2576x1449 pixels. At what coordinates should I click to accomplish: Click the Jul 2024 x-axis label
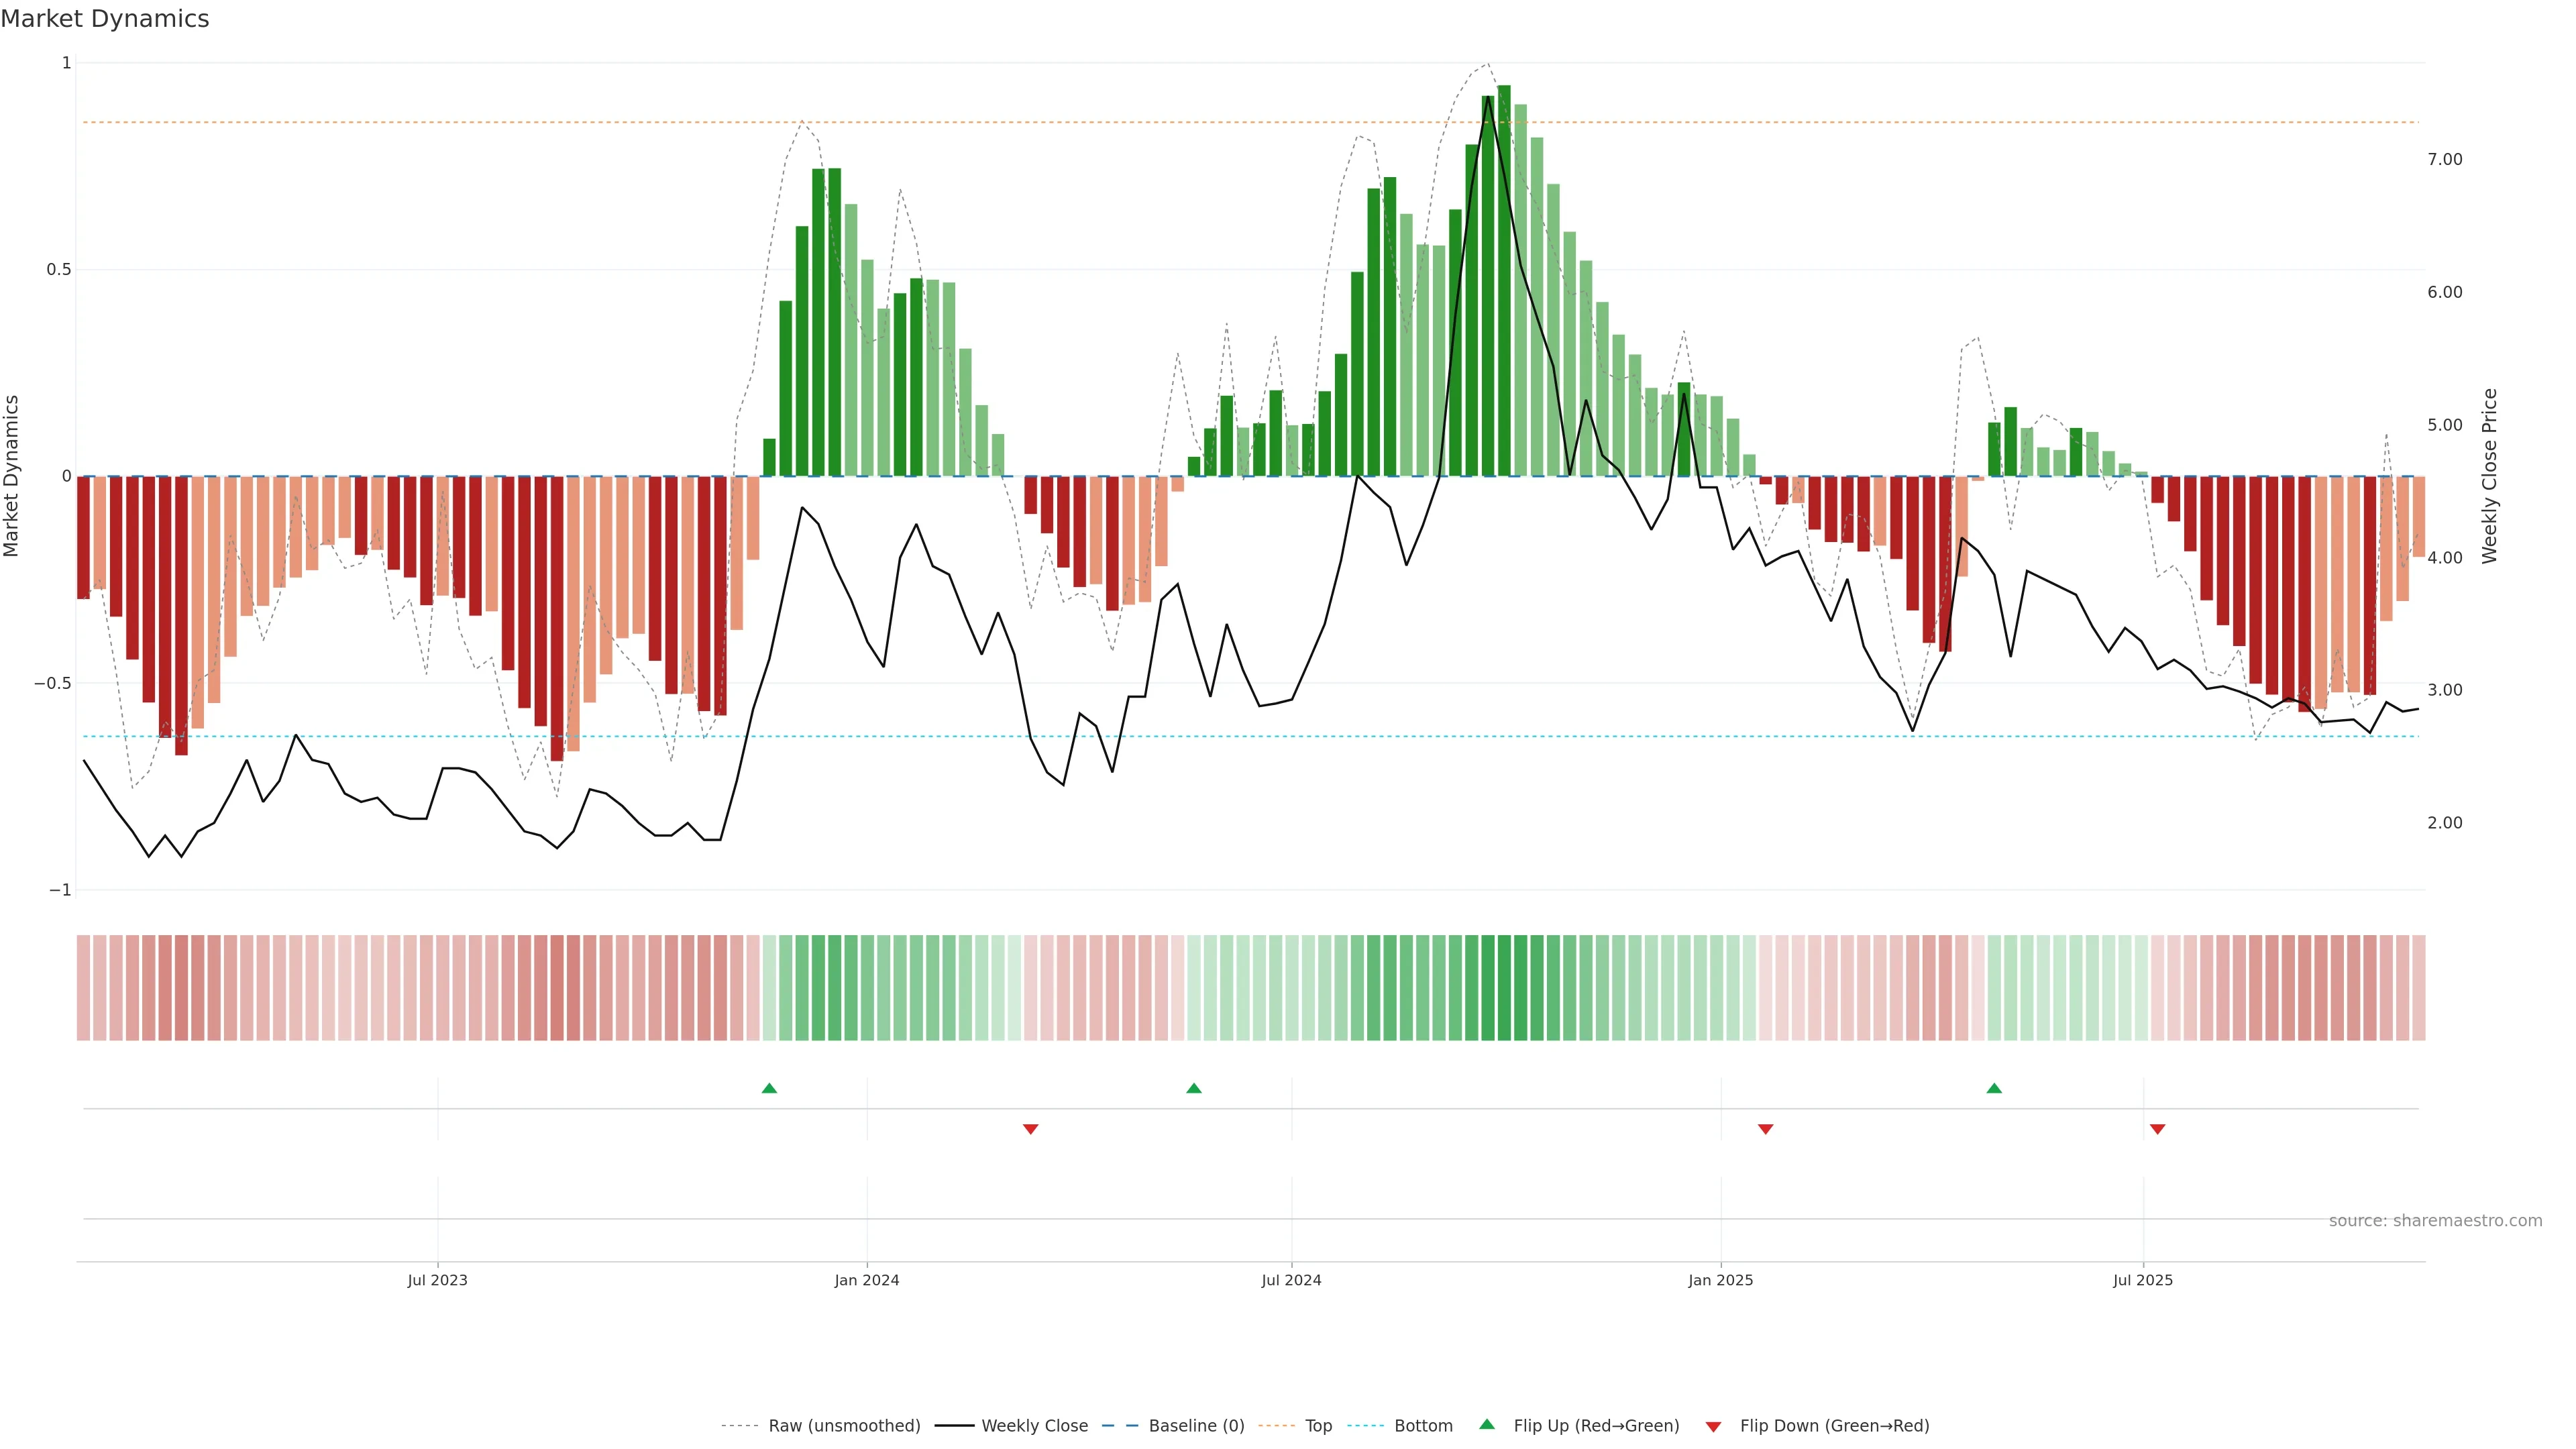point(1291,1280)
